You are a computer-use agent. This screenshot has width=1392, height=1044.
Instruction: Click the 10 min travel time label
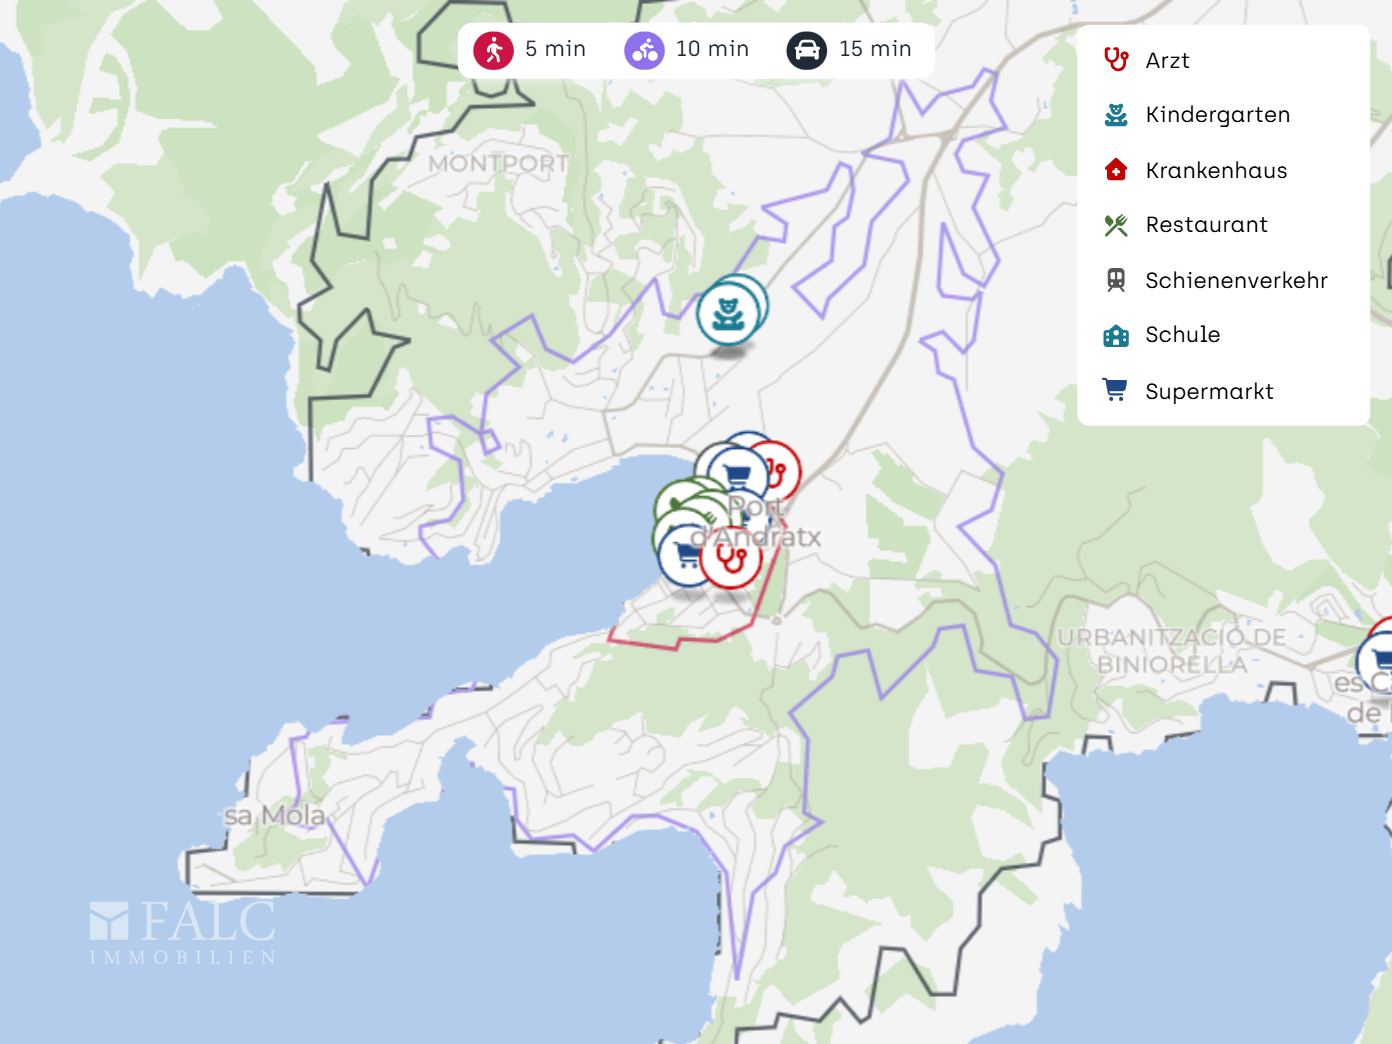pyautogui.click(x=712, y=49)
